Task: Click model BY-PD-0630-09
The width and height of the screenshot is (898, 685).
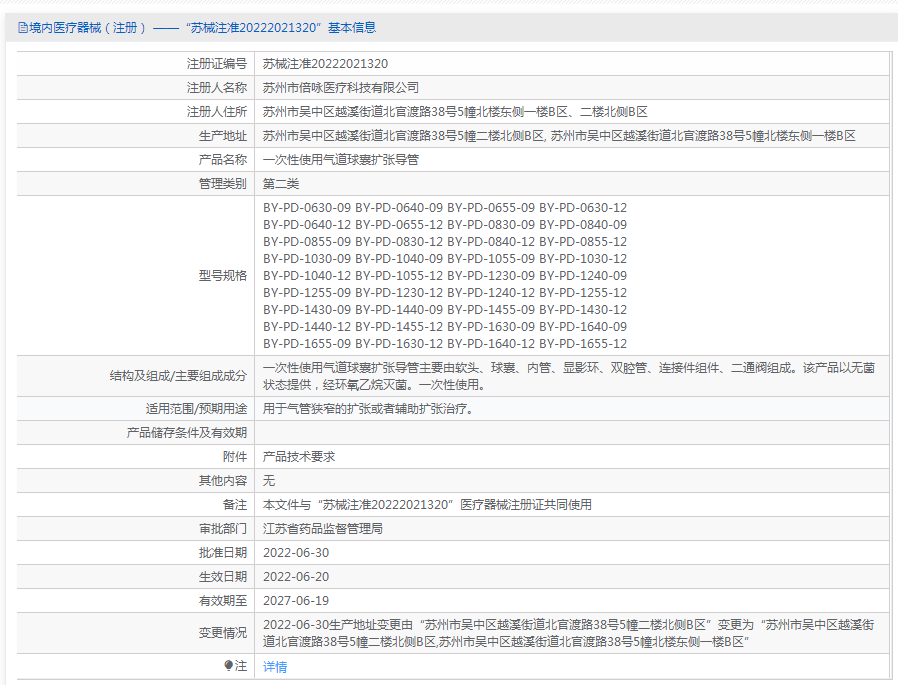Action: coord(307,207)
